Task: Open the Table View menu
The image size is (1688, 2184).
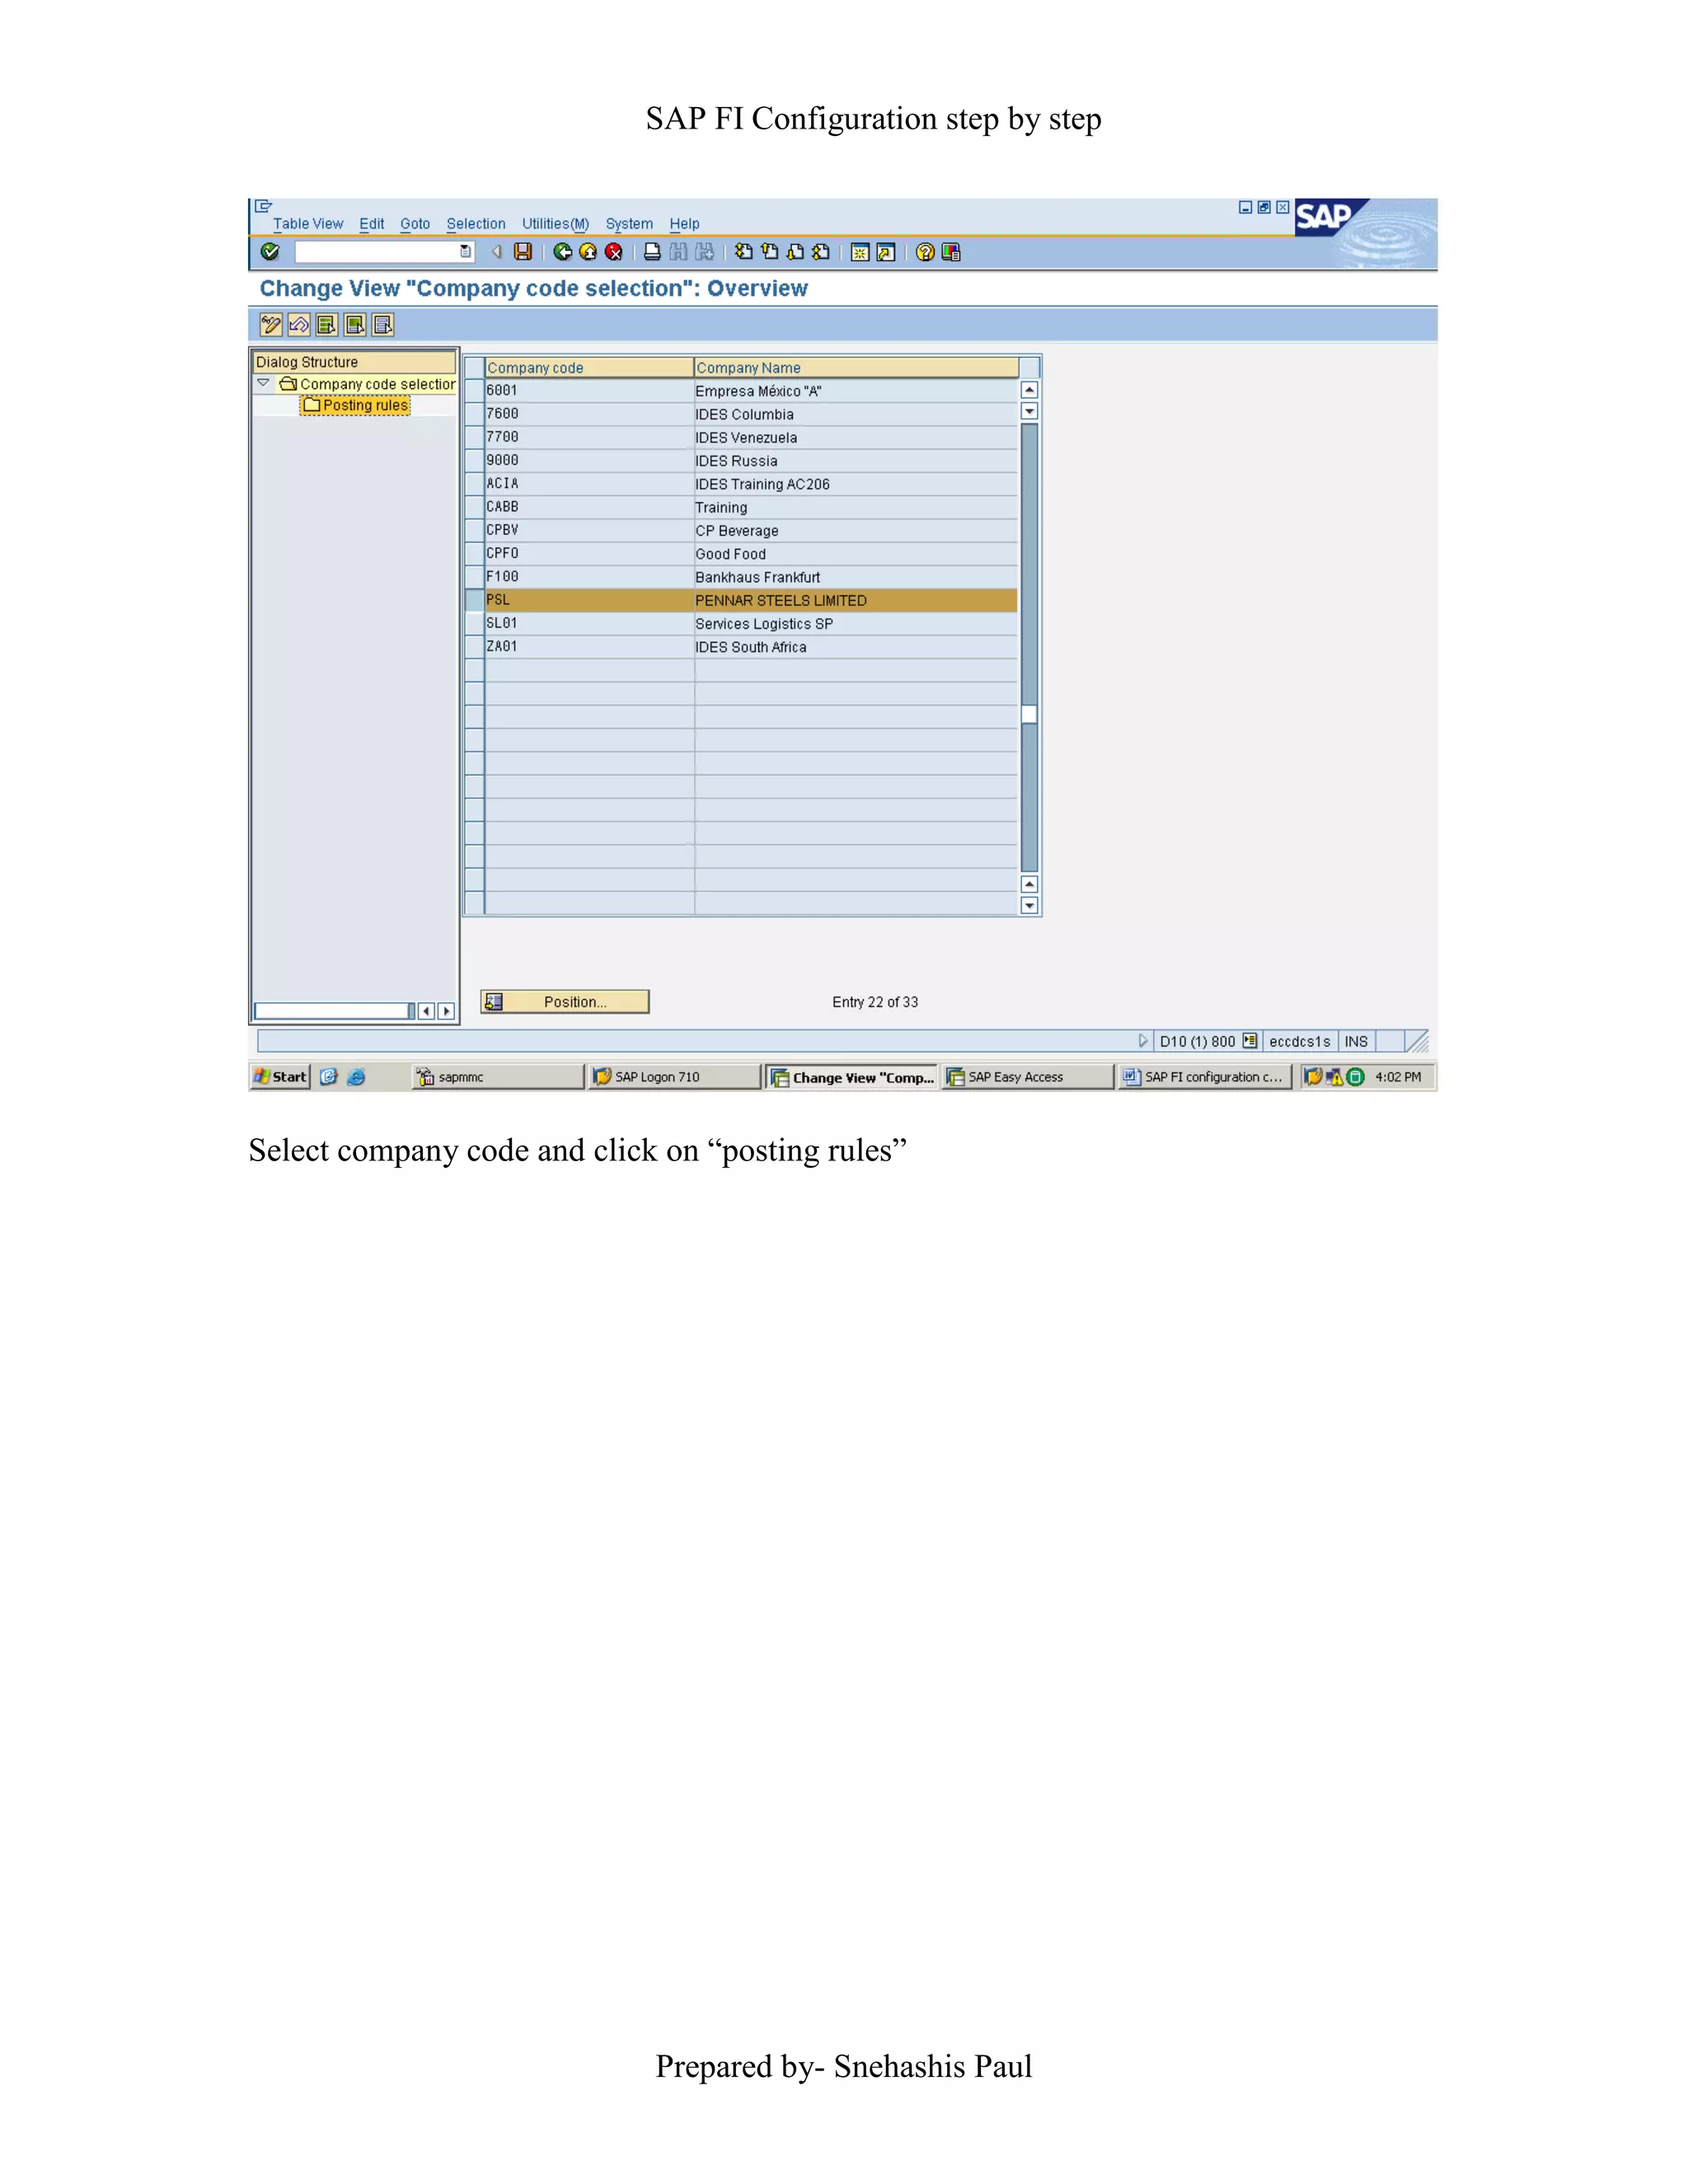Action: 308,224
